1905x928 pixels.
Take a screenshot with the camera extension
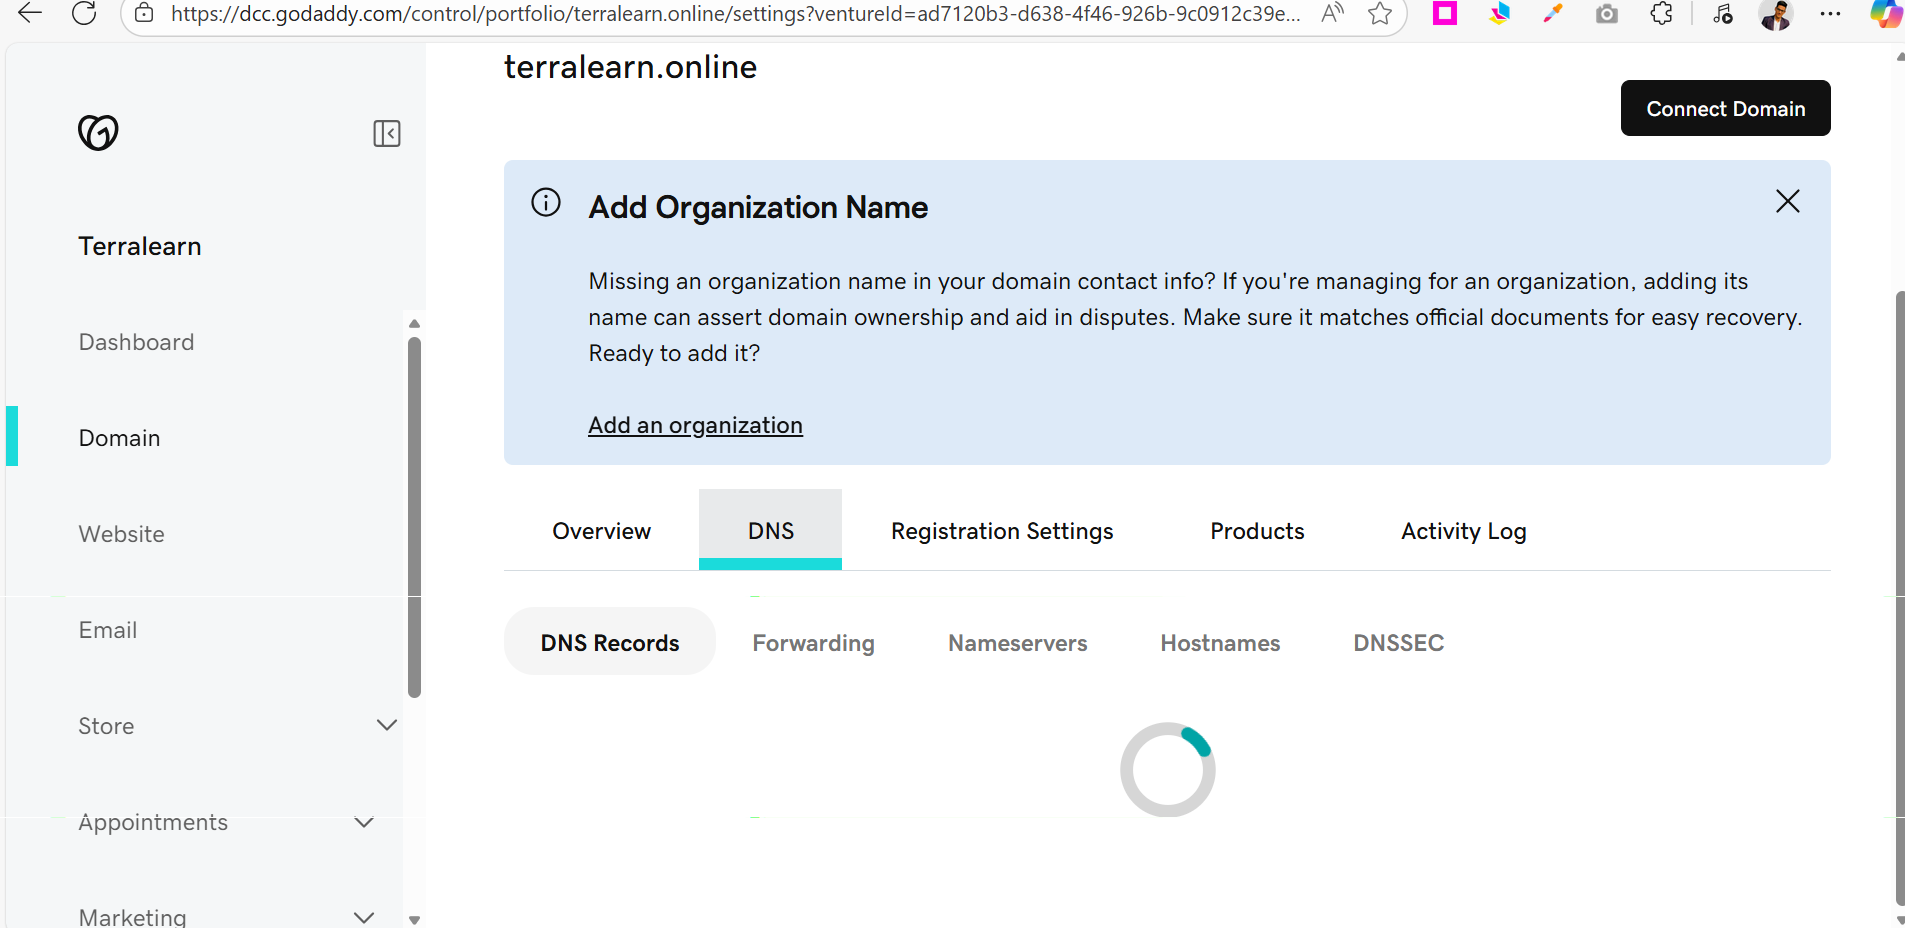[1607, 14]
